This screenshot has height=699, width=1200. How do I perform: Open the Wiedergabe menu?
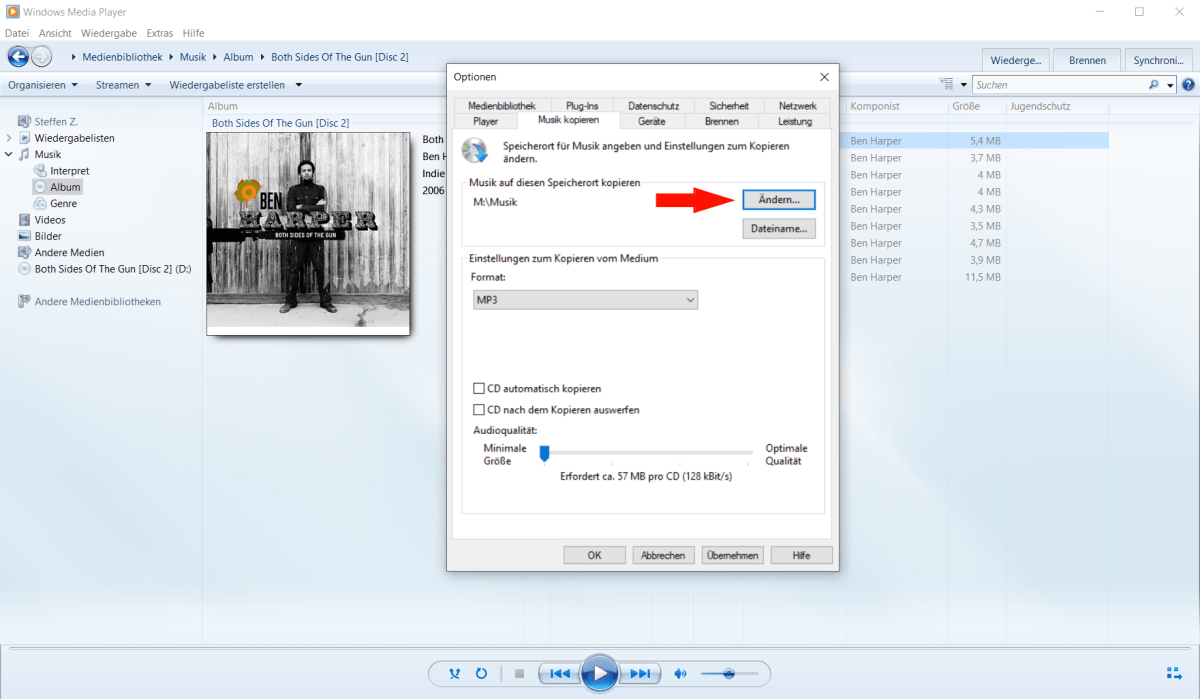[x=109, y=33]
